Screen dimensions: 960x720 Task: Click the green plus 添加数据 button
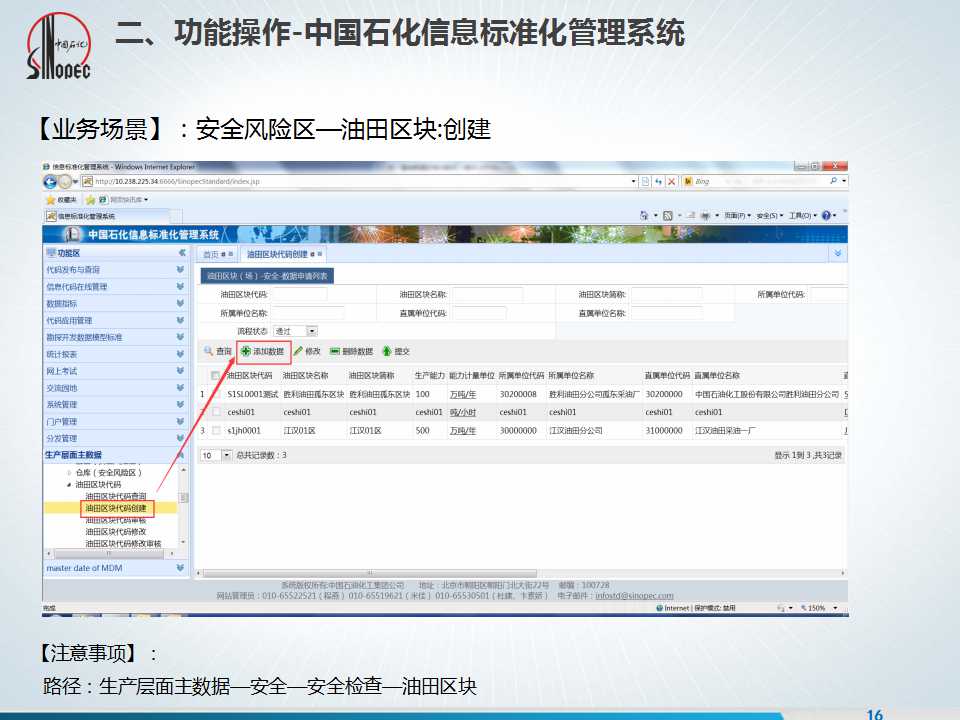click(x=263, y=351)
